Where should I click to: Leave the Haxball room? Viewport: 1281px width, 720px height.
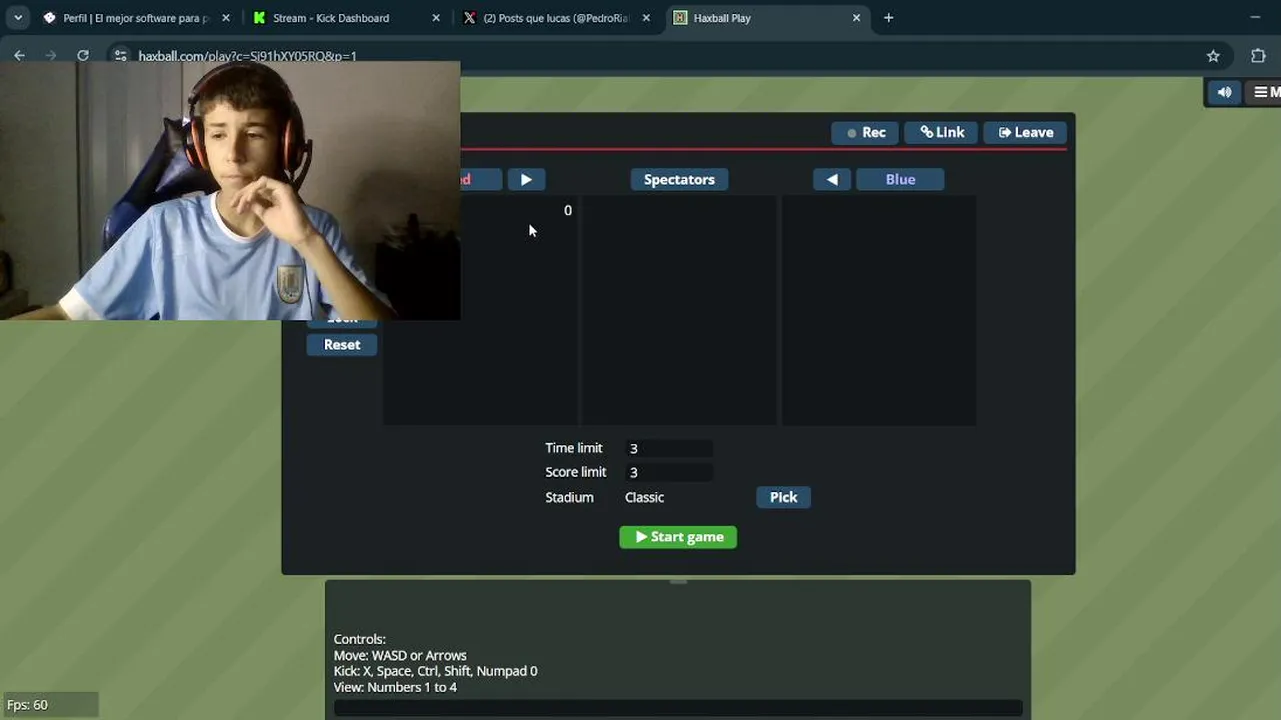(x=1025, y=132)
